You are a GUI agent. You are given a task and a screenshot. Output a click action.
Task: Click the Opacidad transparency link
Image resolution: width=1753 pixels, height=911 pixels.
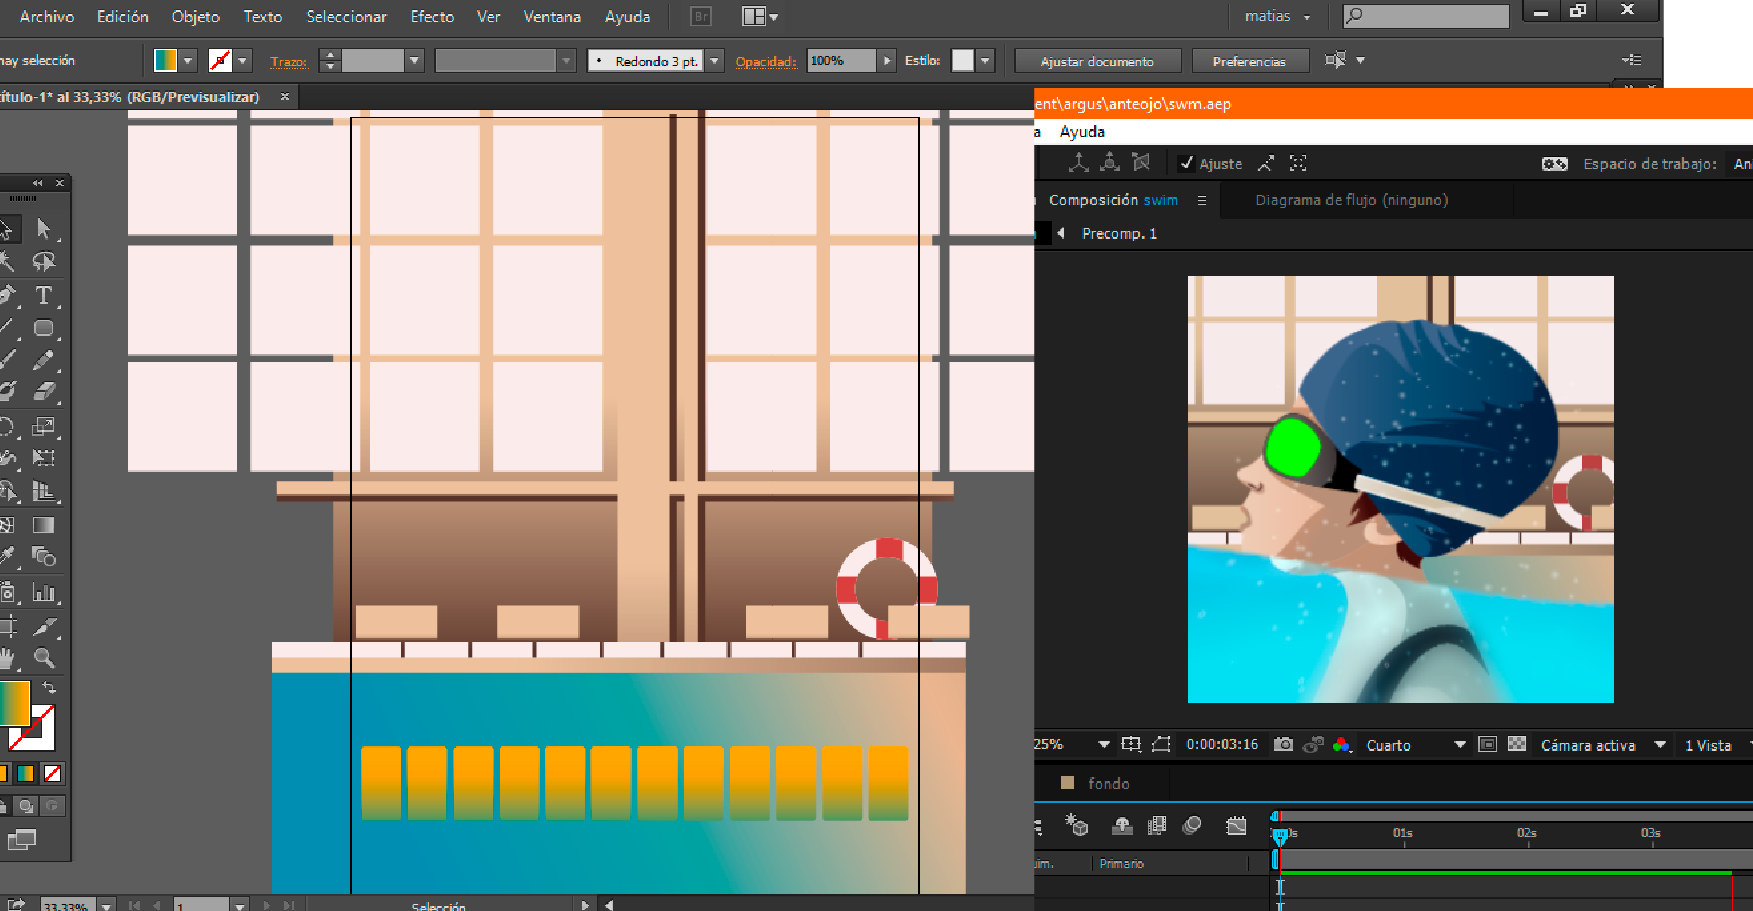point(766,62)
